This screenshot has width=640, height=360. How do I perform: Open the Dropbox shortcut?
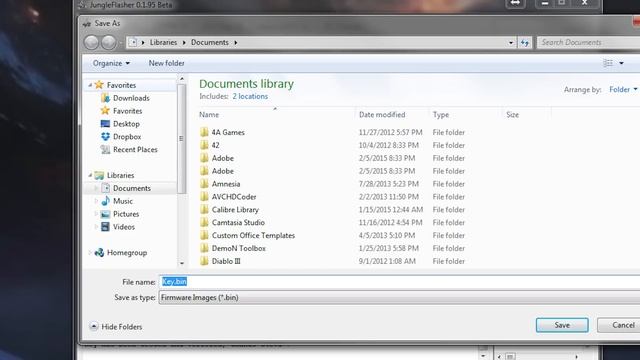(121, 137)
